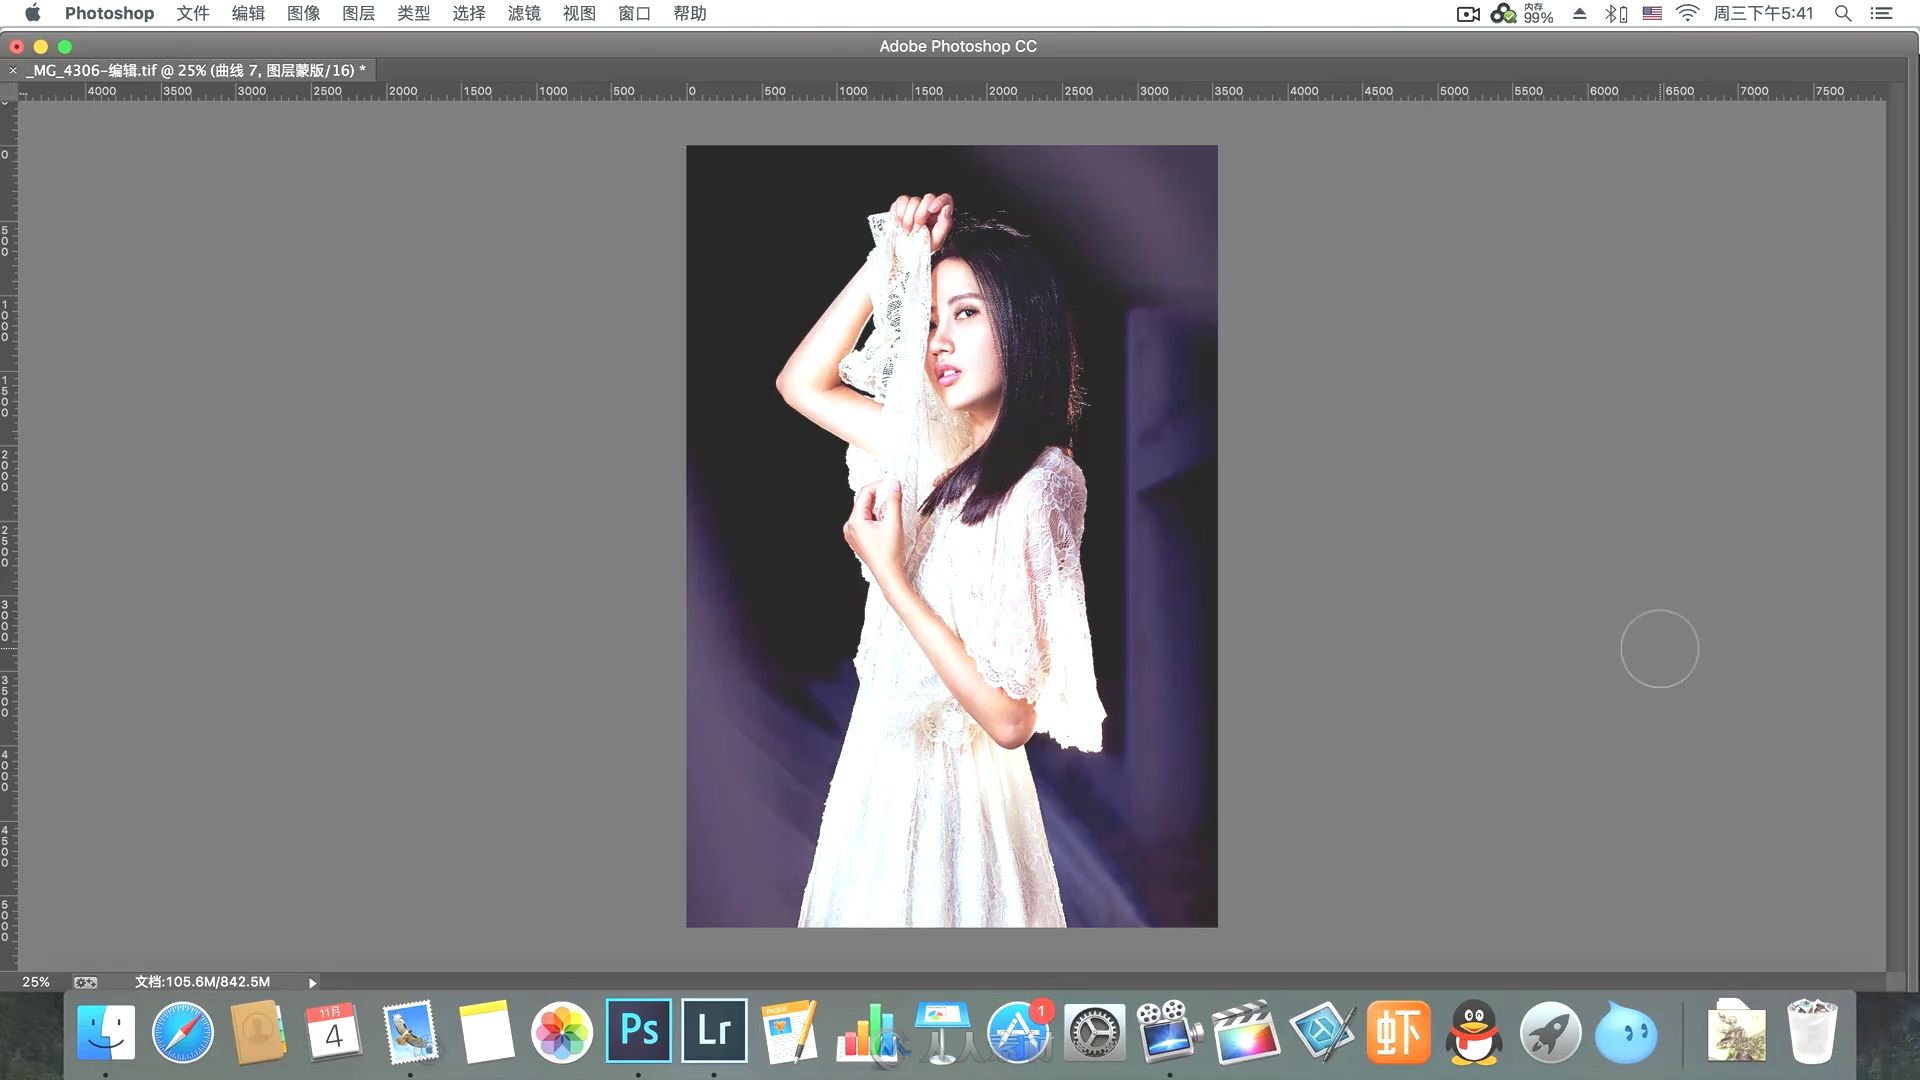Viewport: 1920px width, 1080px height.
Task: Open Mail stamp icon in Dock
Action: 410,1032
